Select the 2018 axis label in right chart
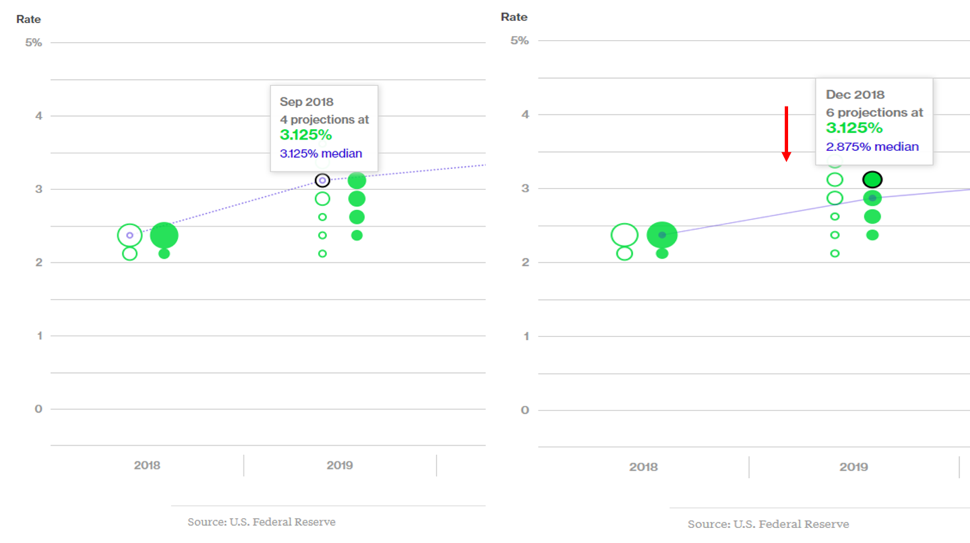This screenshot has width=970, height=543. pos(644,467)
